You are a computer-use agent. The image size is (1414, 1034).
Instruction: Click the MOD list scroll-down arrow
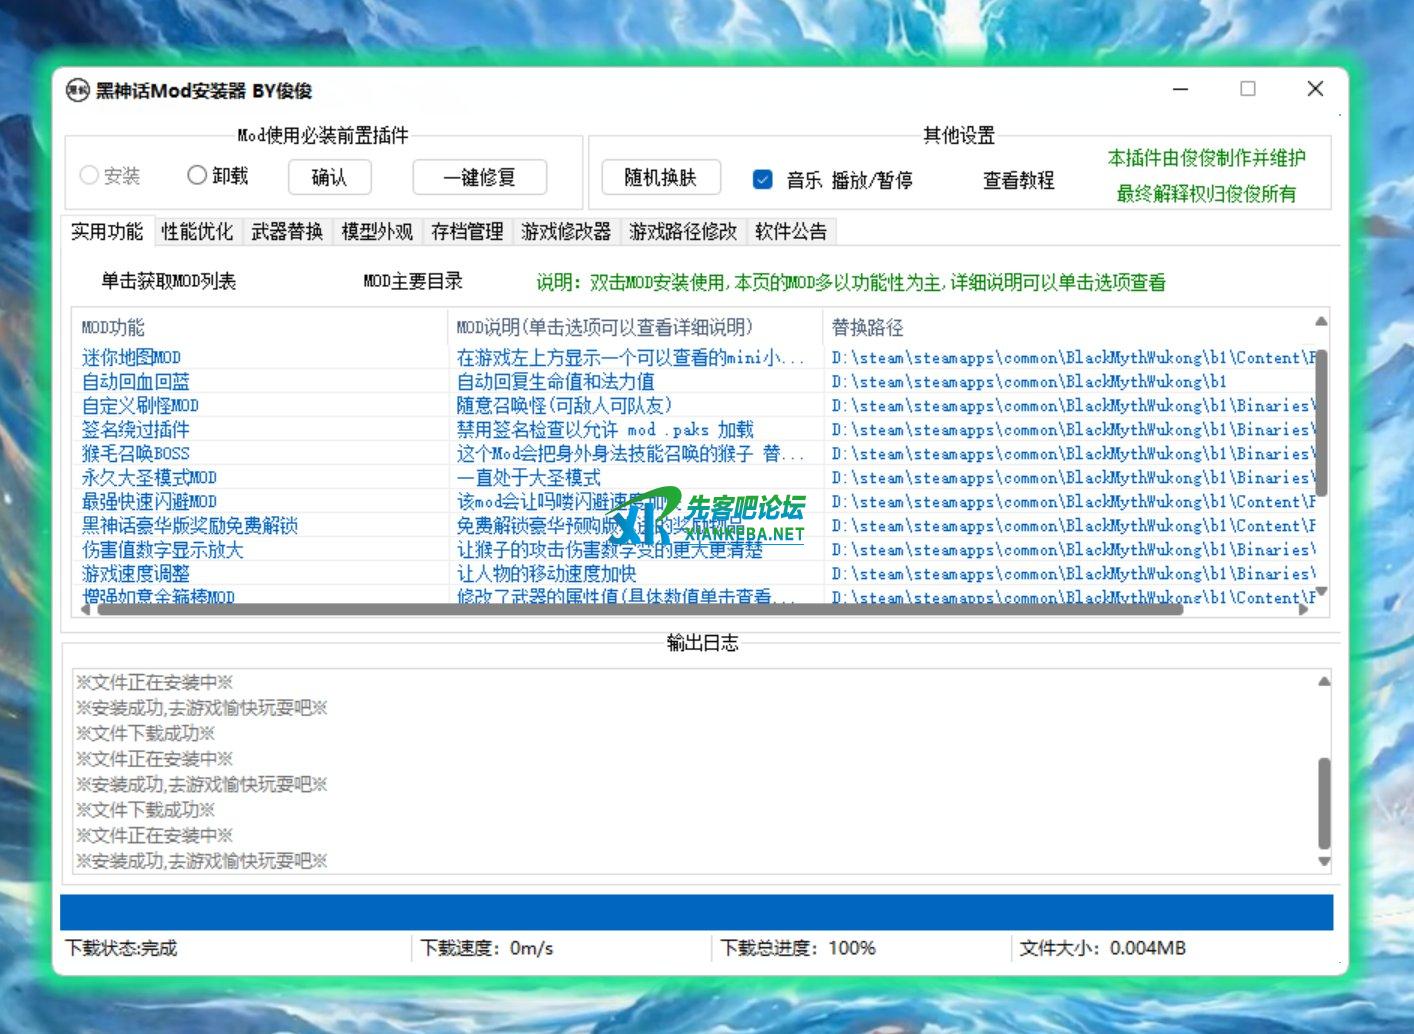pyautogui.click(x=1321, y=592)
